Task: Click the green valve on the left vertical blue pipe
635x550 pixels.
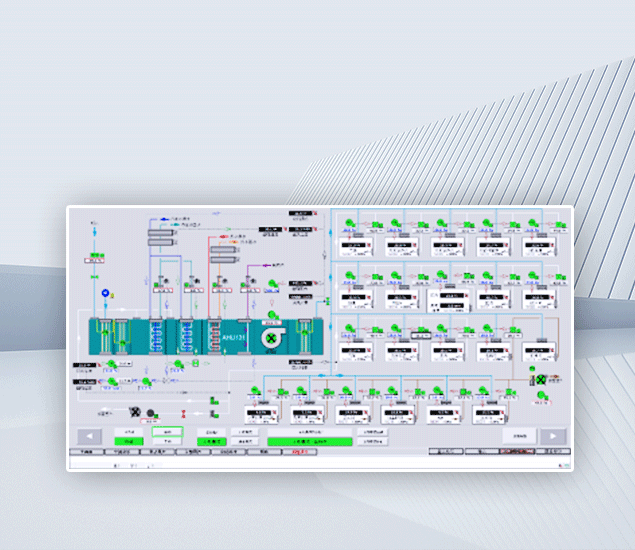Action: 95,277
